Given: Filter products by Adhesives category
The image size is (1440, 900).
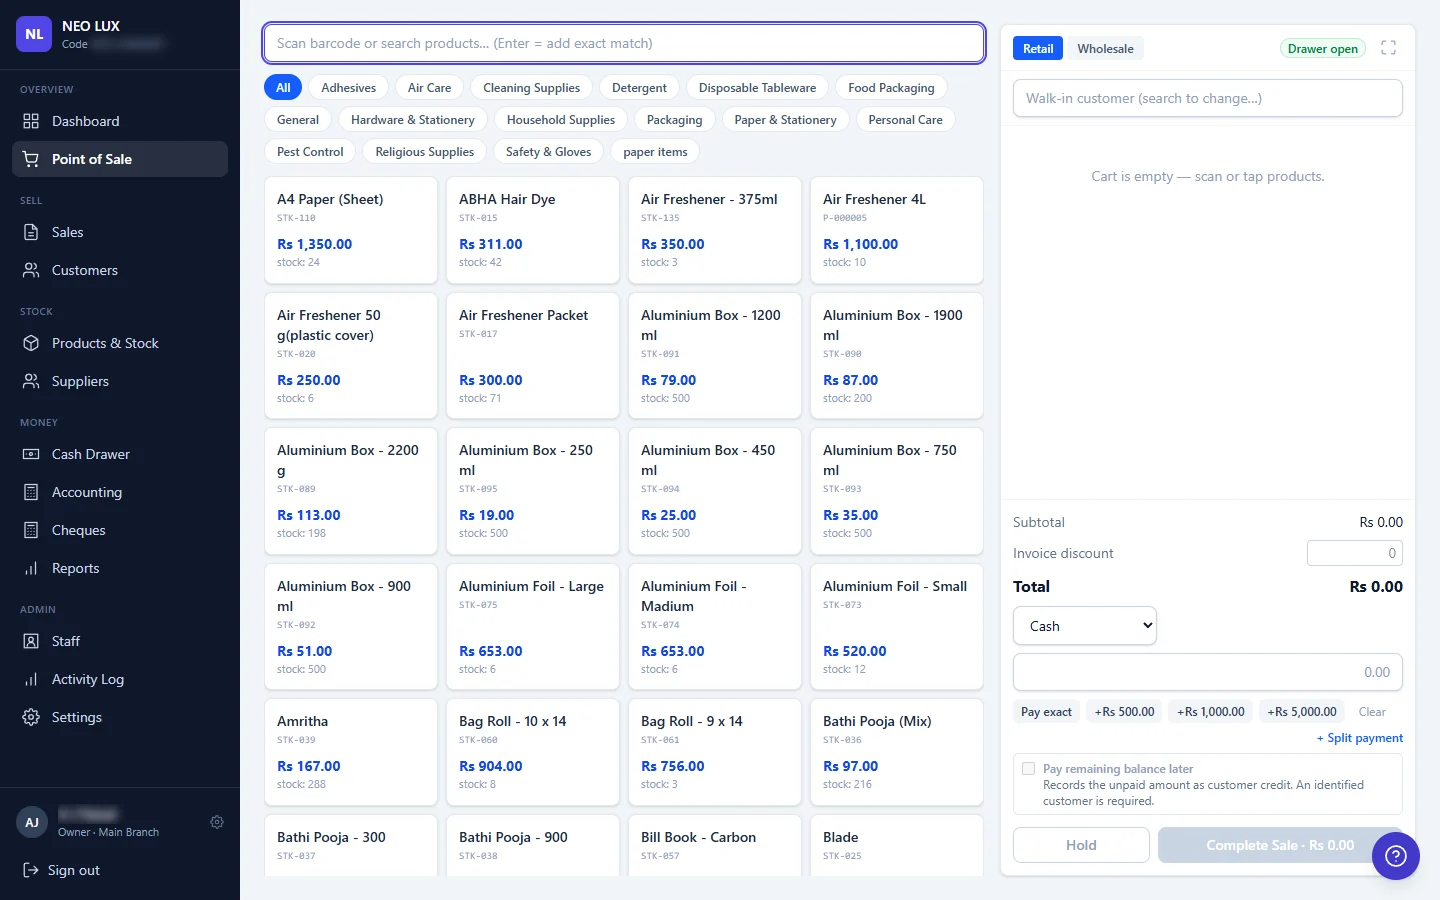Looking at the screenshot, I should point(349,88).
